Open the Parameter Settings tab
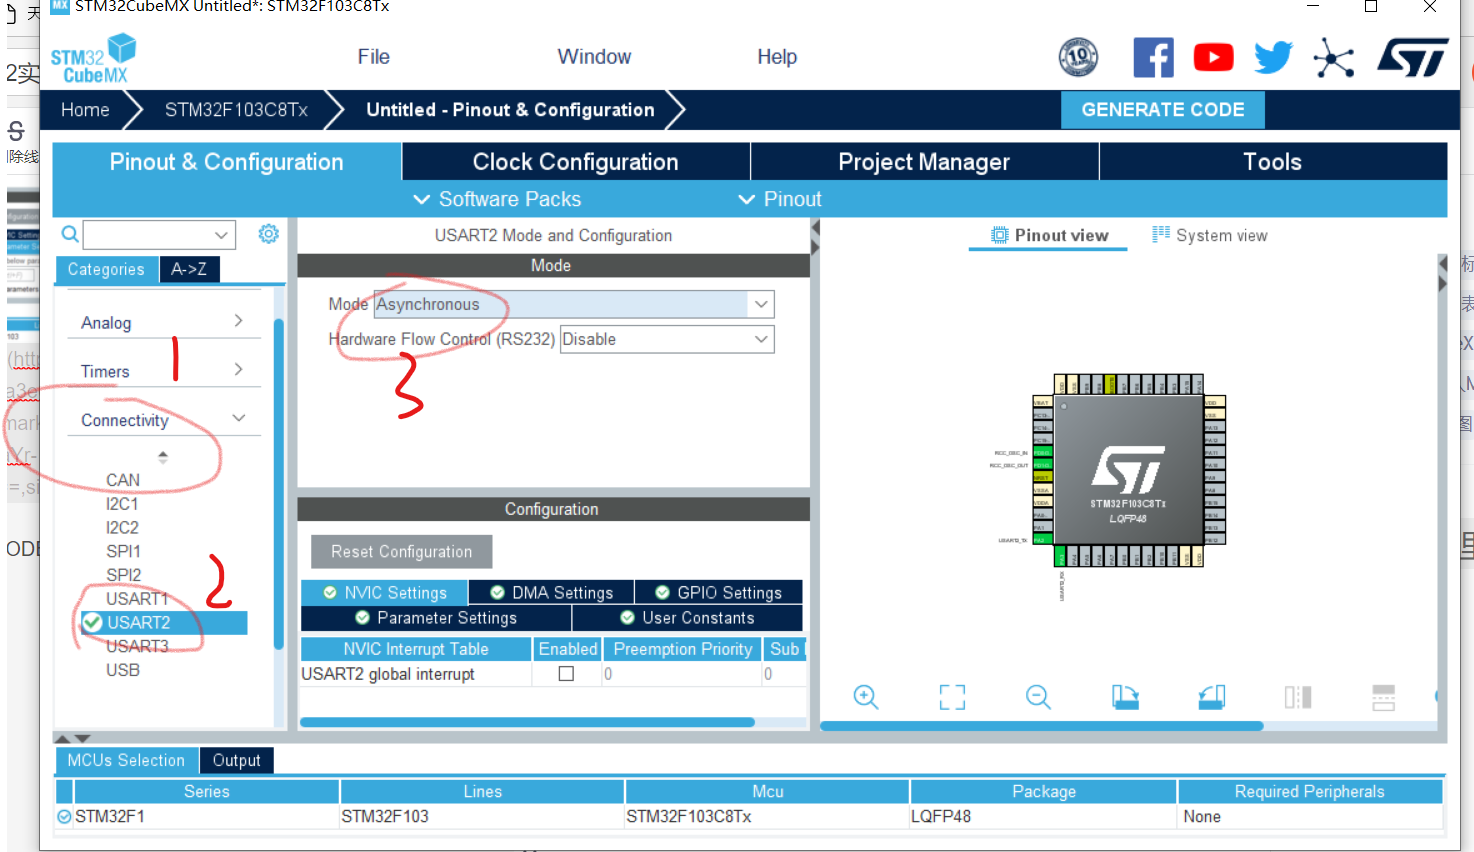This screenshot has height=852, width=1474. pos(436,618)
